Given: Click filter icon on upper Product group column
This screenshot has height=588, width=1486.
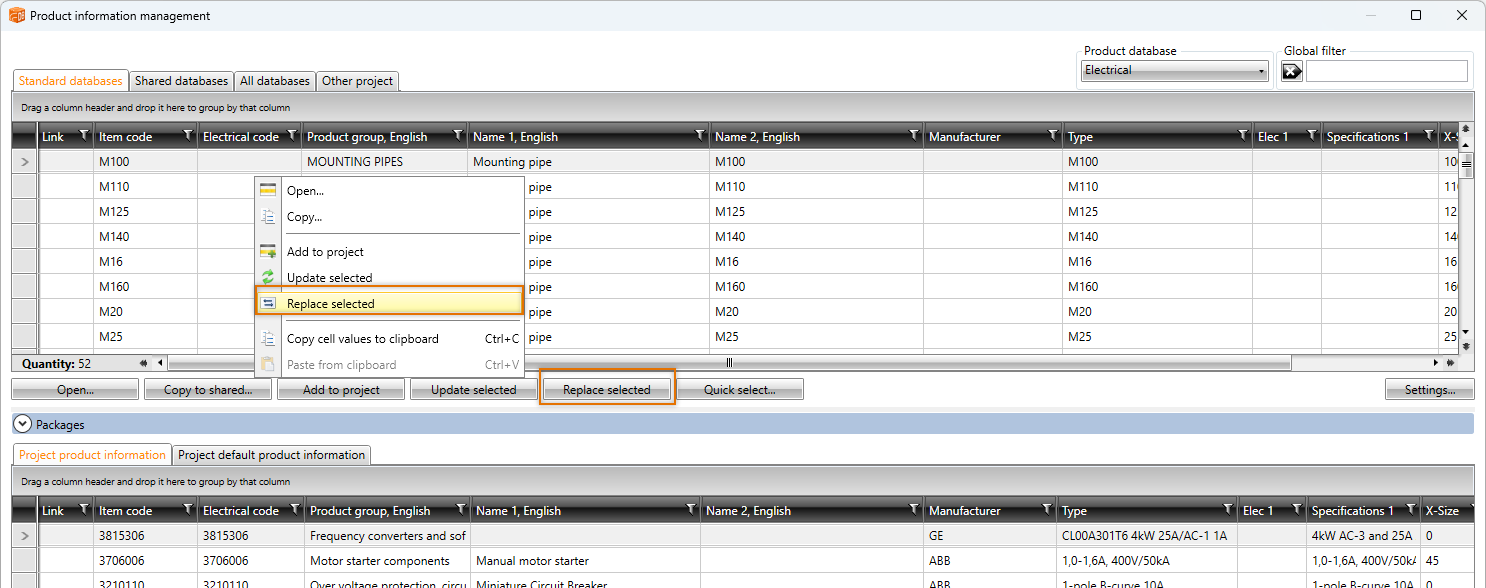Looking at the screenshot, I should (458, 135).
